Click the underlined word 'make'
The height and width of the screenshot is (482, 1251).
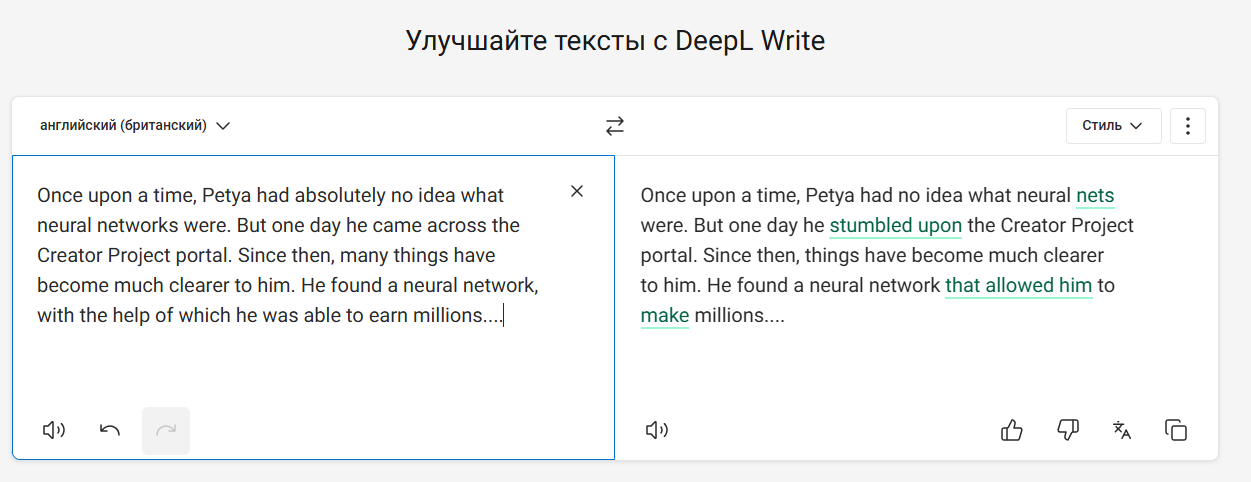pos(665,316)
